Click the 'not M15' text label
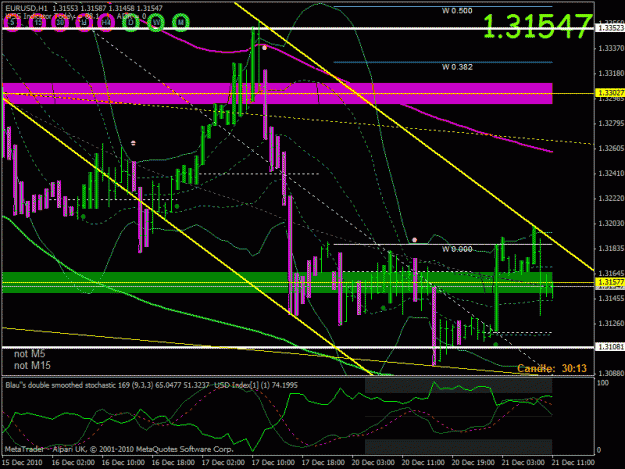 pos(32,365)
